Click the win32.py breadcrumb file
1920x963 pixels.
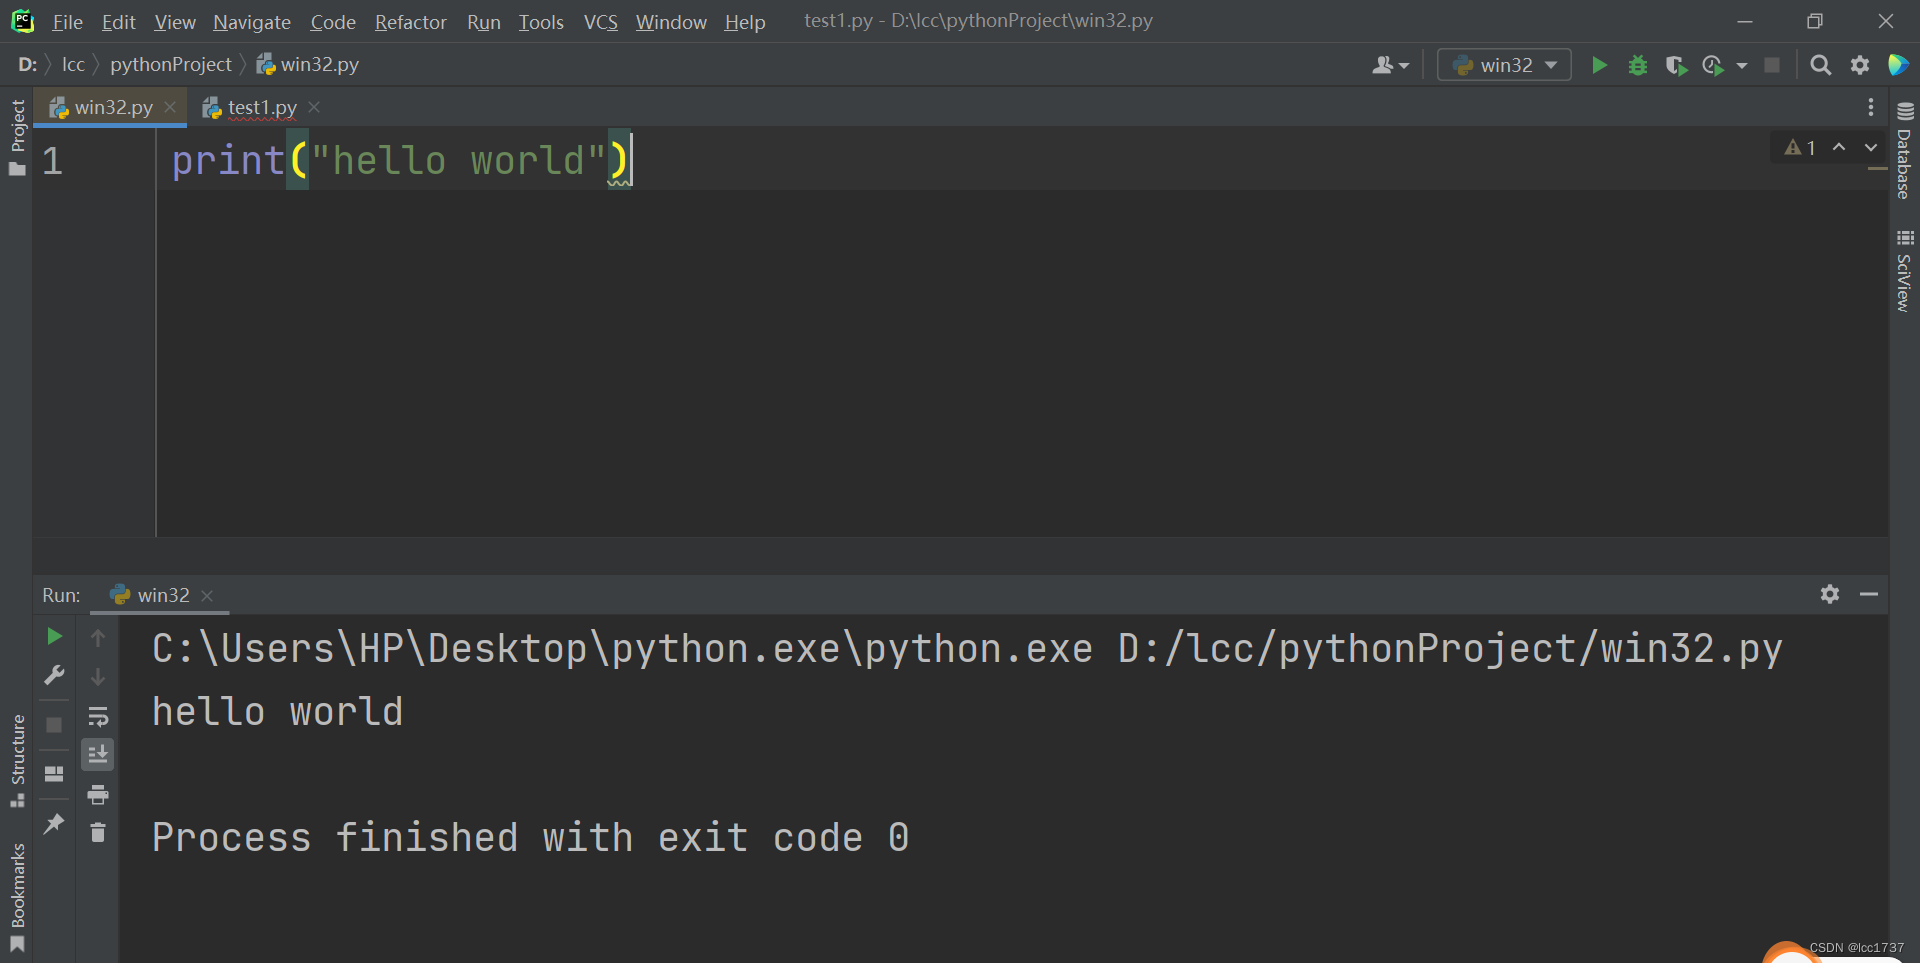tap(308, 65)
